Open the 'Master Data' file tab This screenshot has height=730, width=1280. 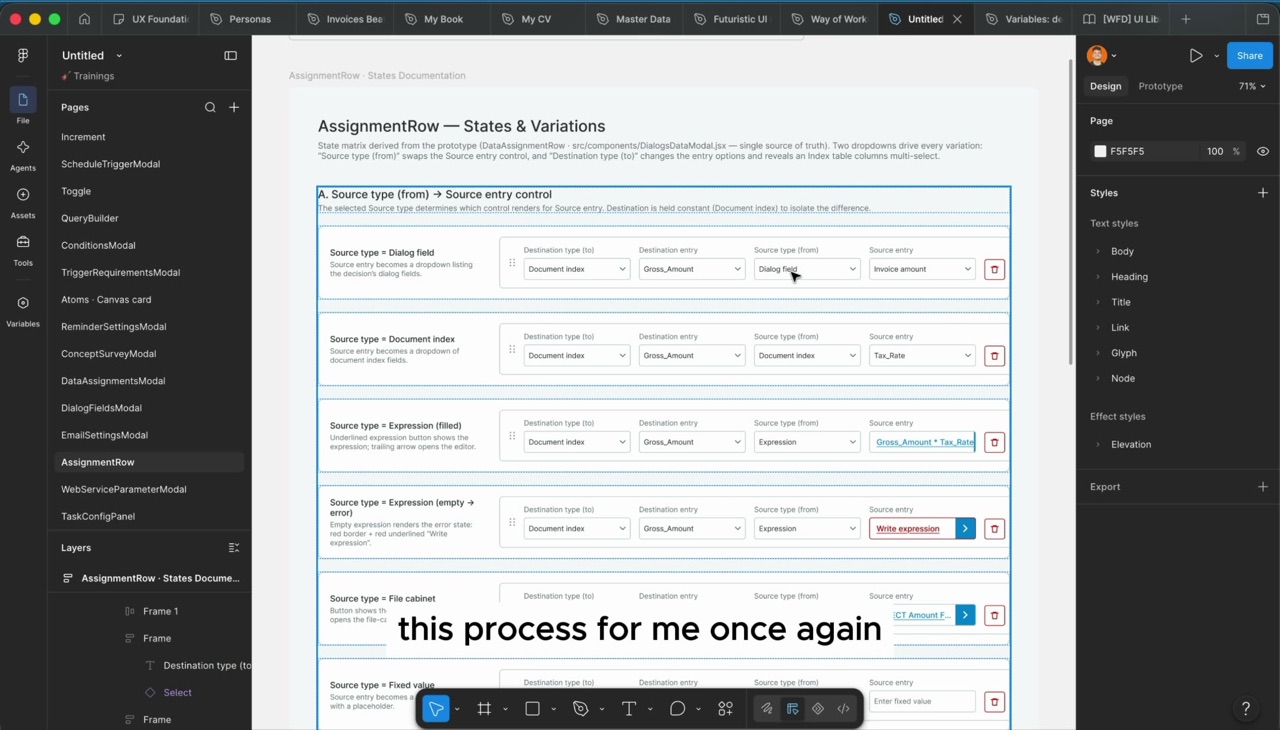[634, 19]
